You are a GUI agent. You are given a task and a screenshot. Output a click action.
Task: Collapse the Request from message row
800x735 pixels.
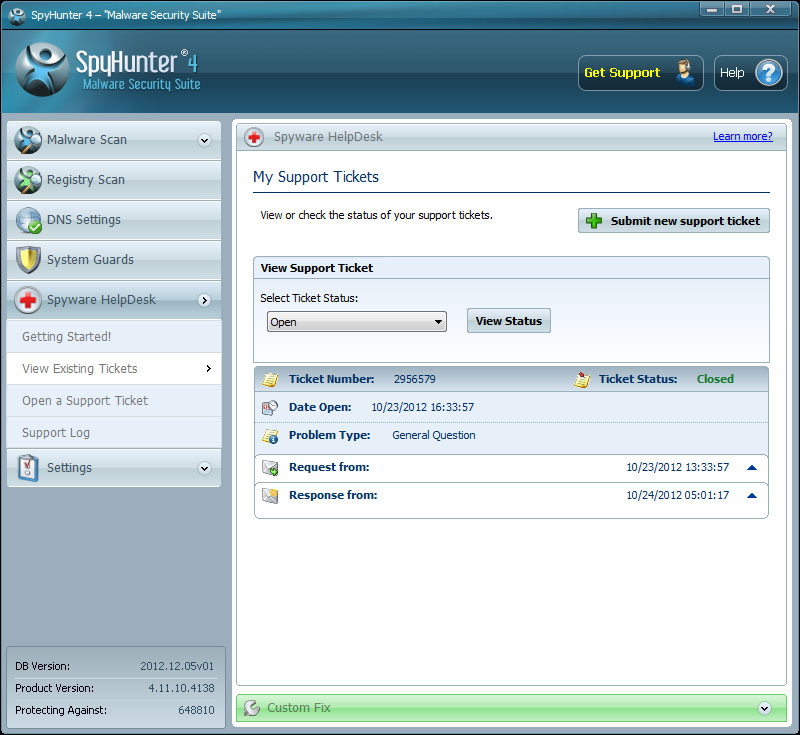click(x=752, y=467)
